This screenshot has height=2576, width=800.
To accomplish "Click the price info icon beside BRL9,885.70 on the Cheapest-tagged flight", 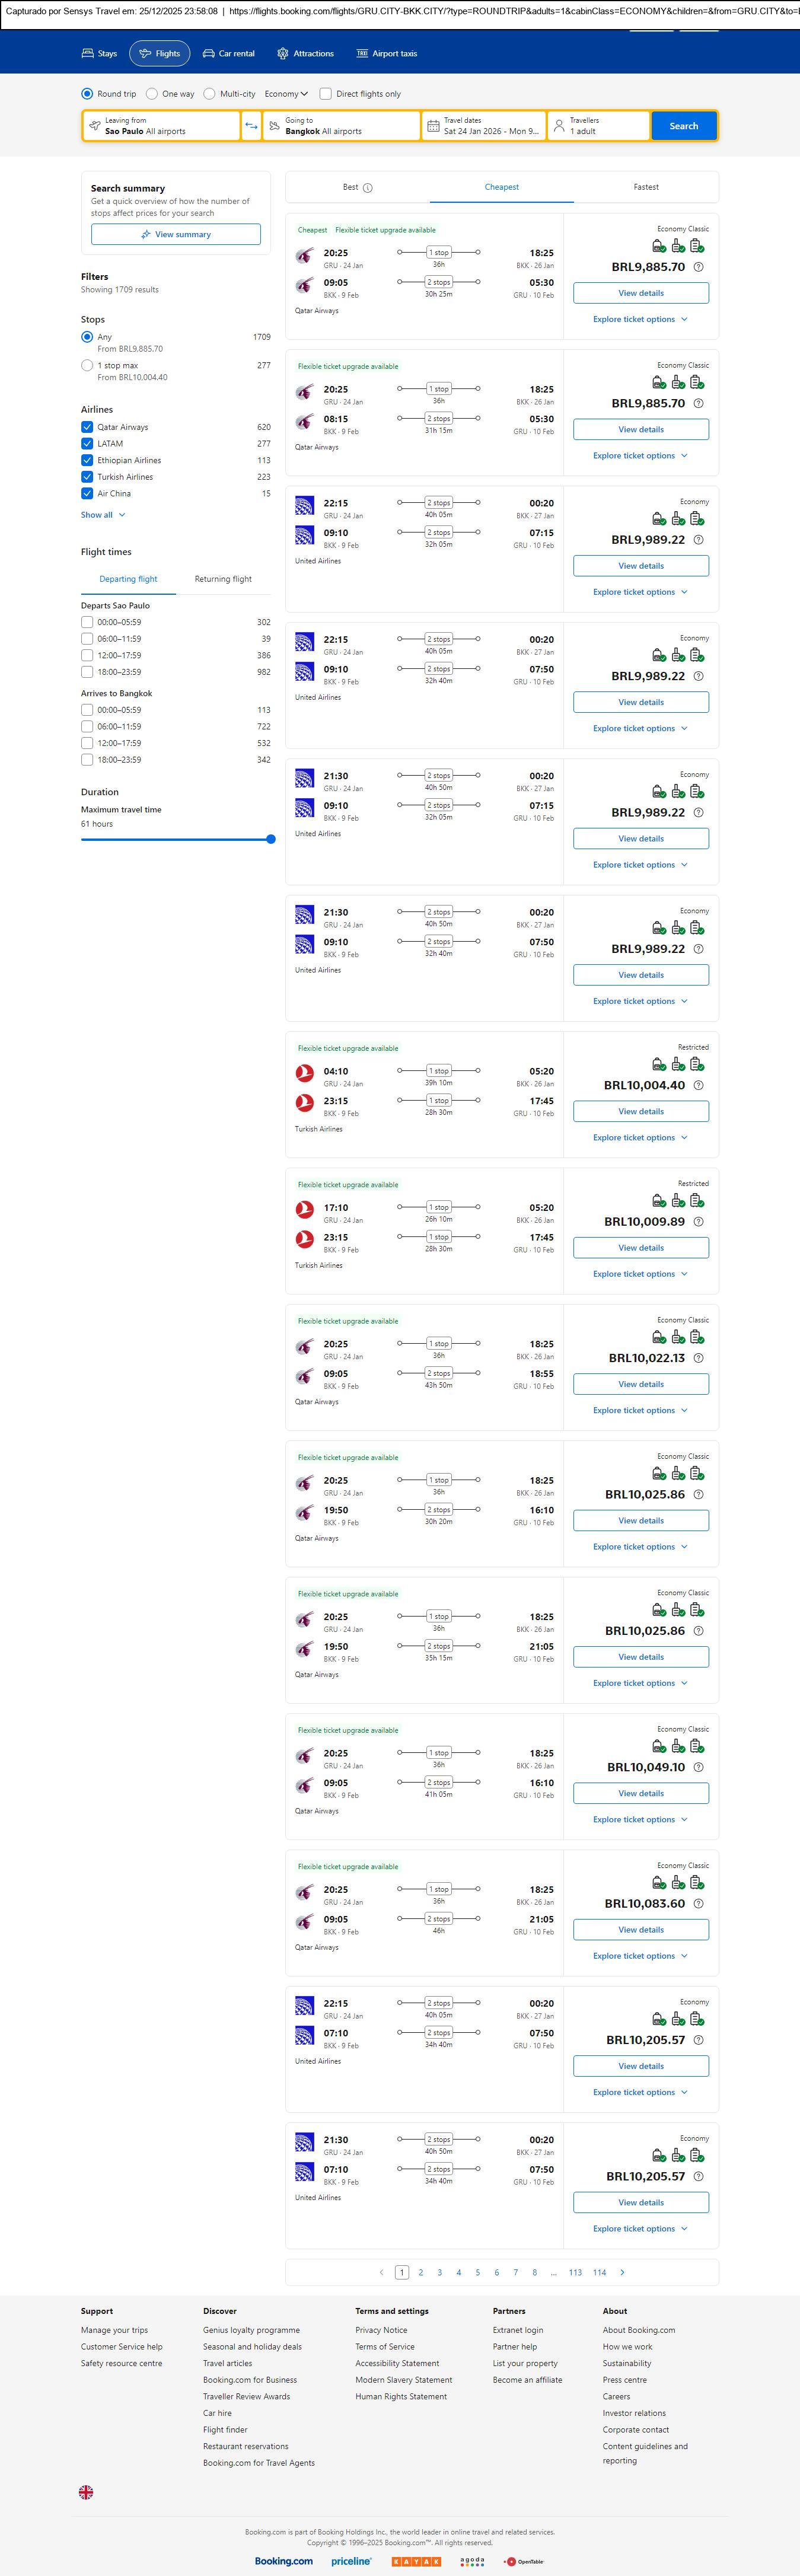I will pos(698,267).
